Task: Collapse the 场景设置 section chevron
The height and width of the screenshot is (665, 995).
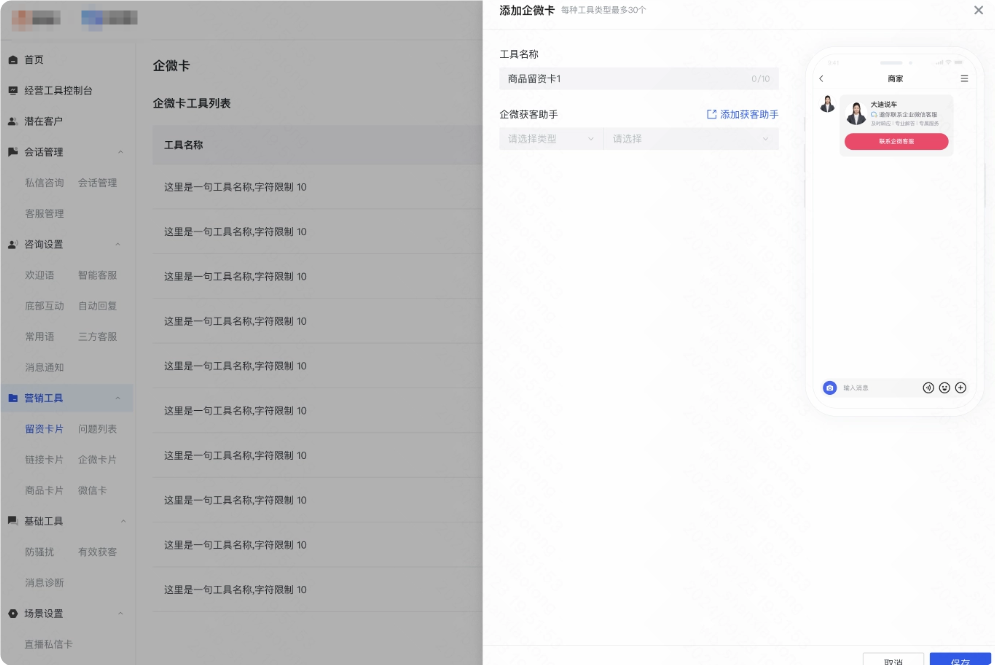Action: point(121,614)
